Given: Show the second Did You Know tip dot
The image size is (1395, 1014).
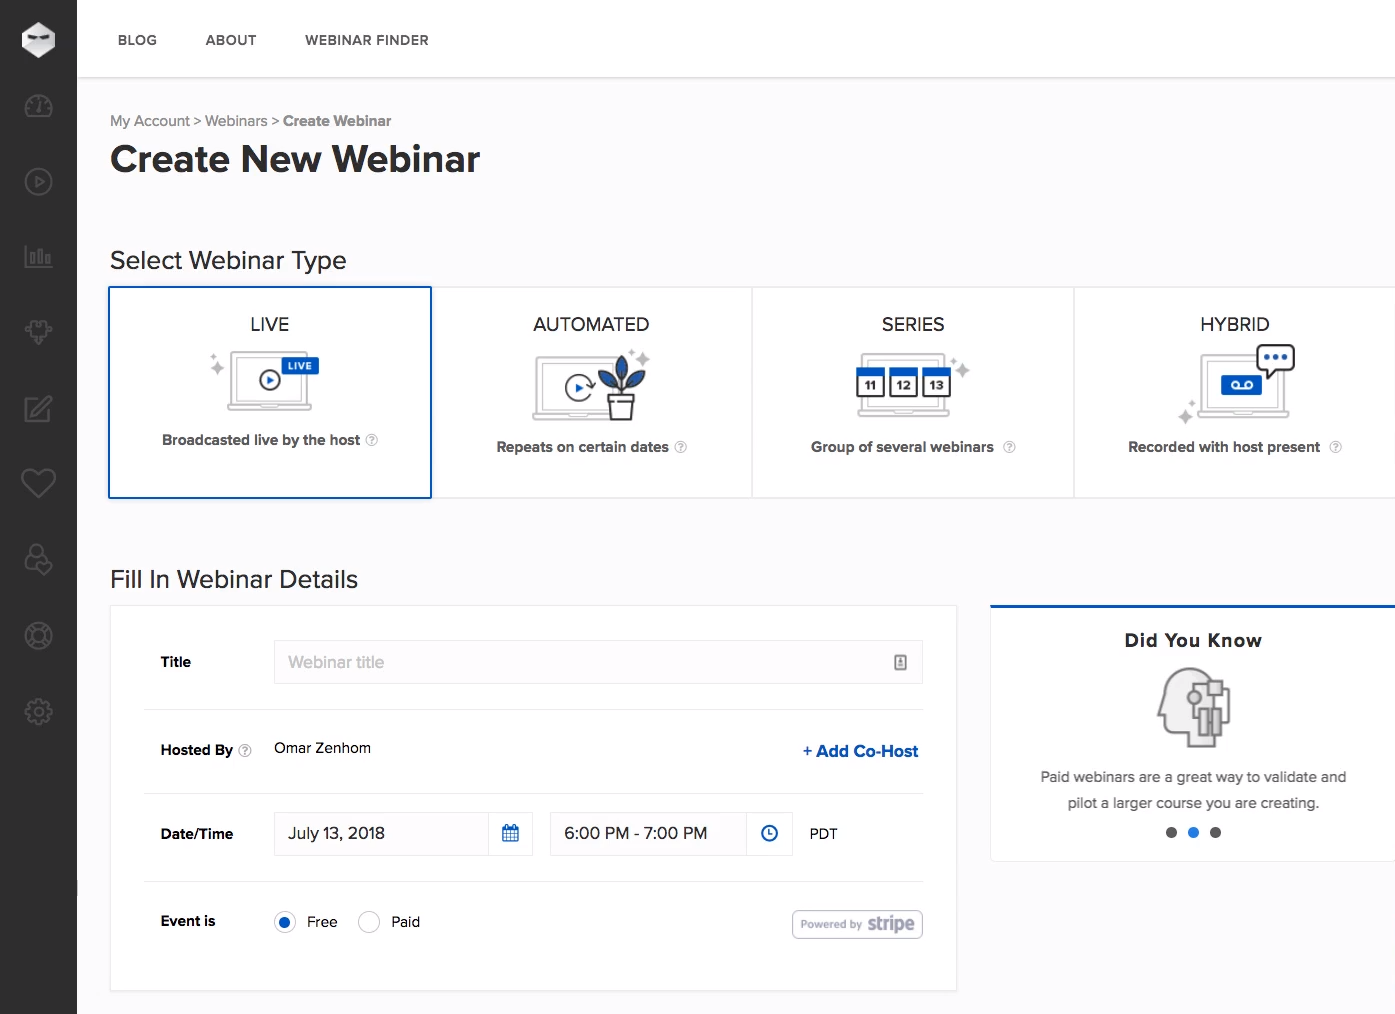Looking at the screenshot, I should (1193, 832).
